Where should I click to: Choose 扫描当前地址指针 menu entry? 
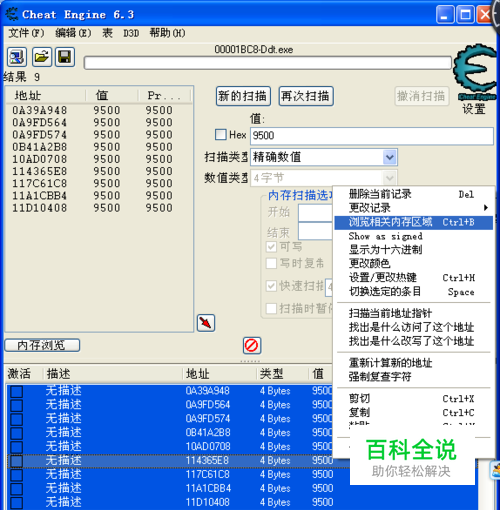pyautogui.click(x=413, y=313)
